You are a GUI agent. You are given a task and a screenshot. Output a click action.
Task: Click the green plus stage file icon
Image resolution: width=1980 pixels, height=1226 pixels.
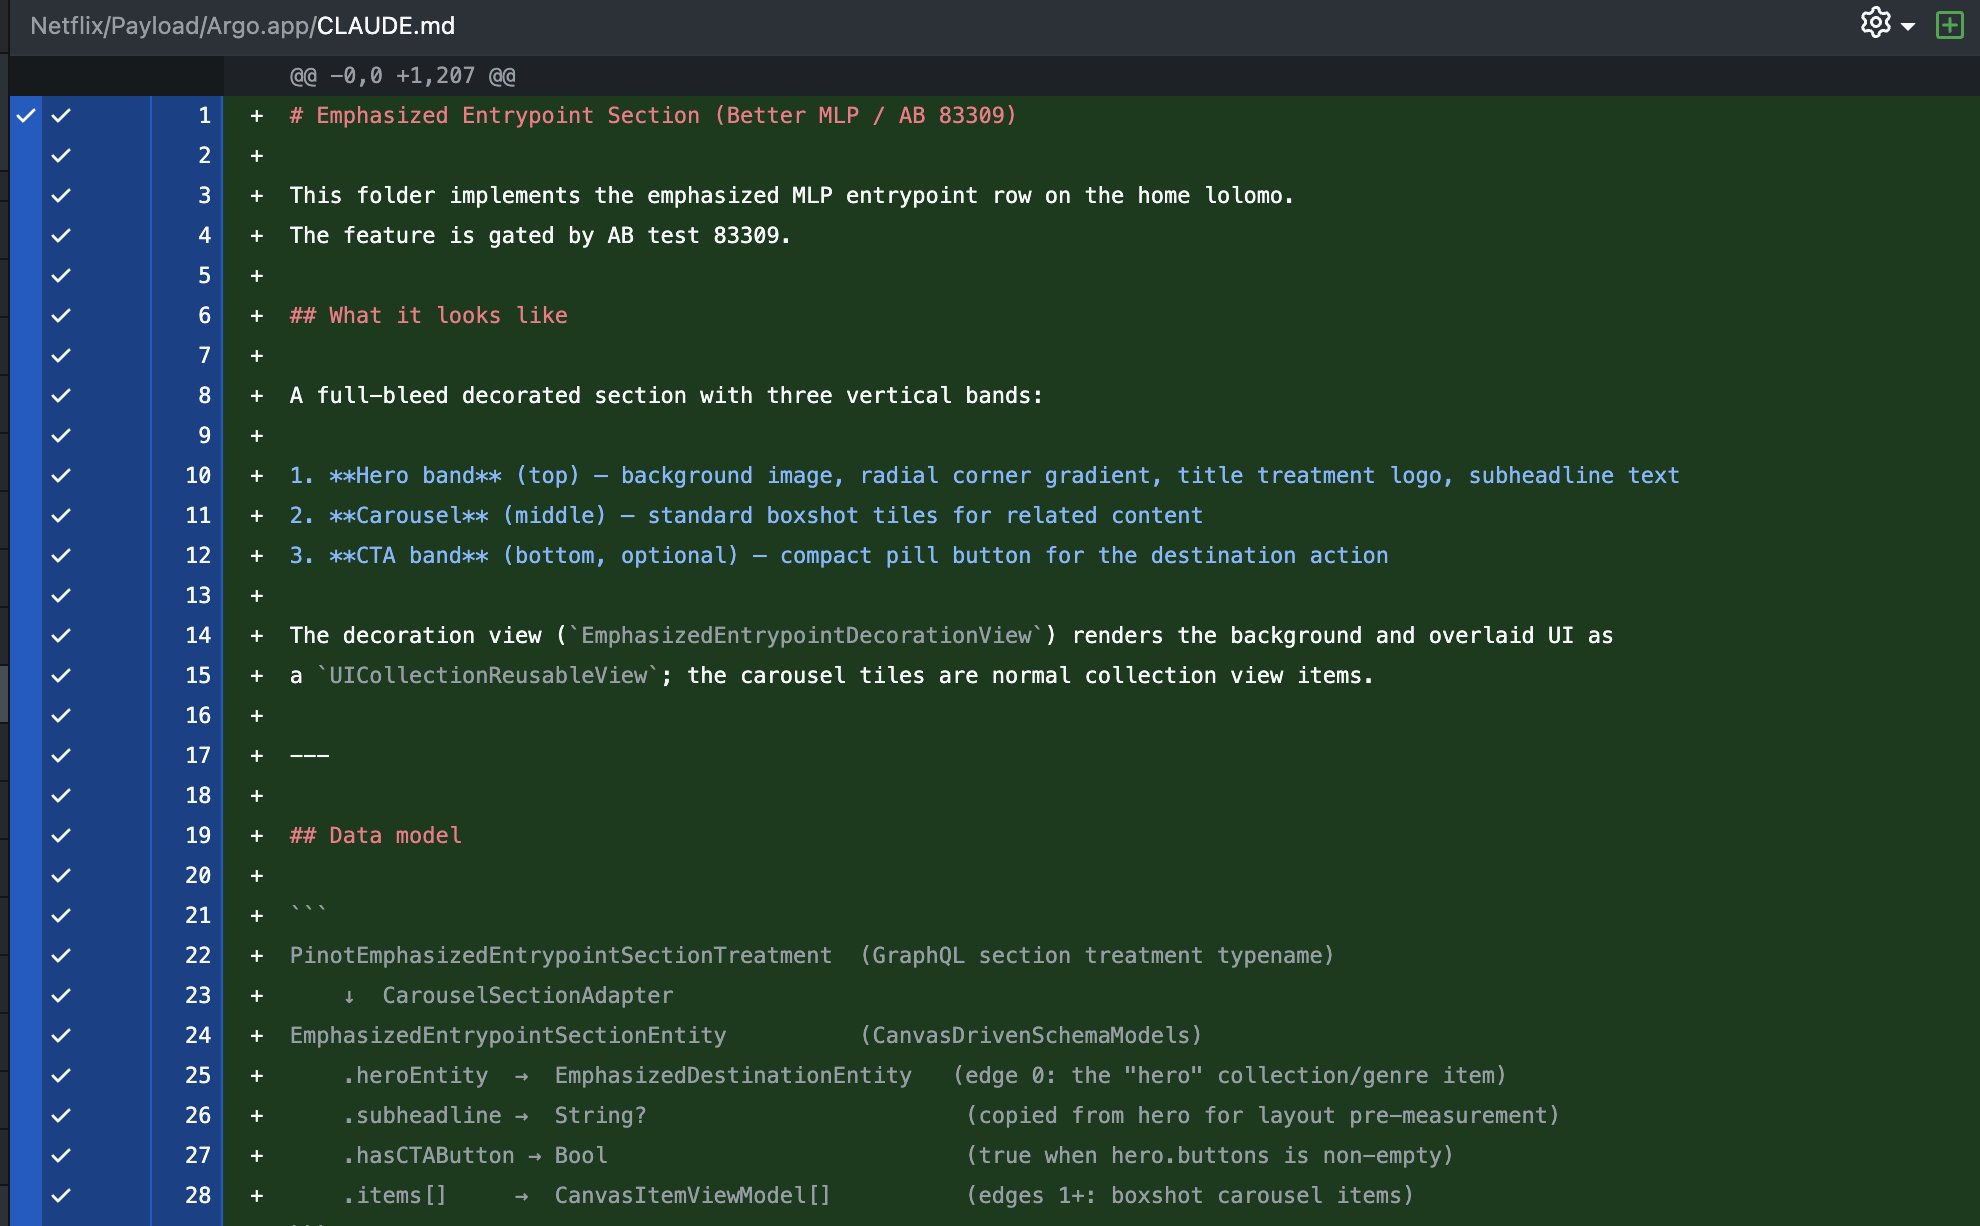[x=1949, y=25]
